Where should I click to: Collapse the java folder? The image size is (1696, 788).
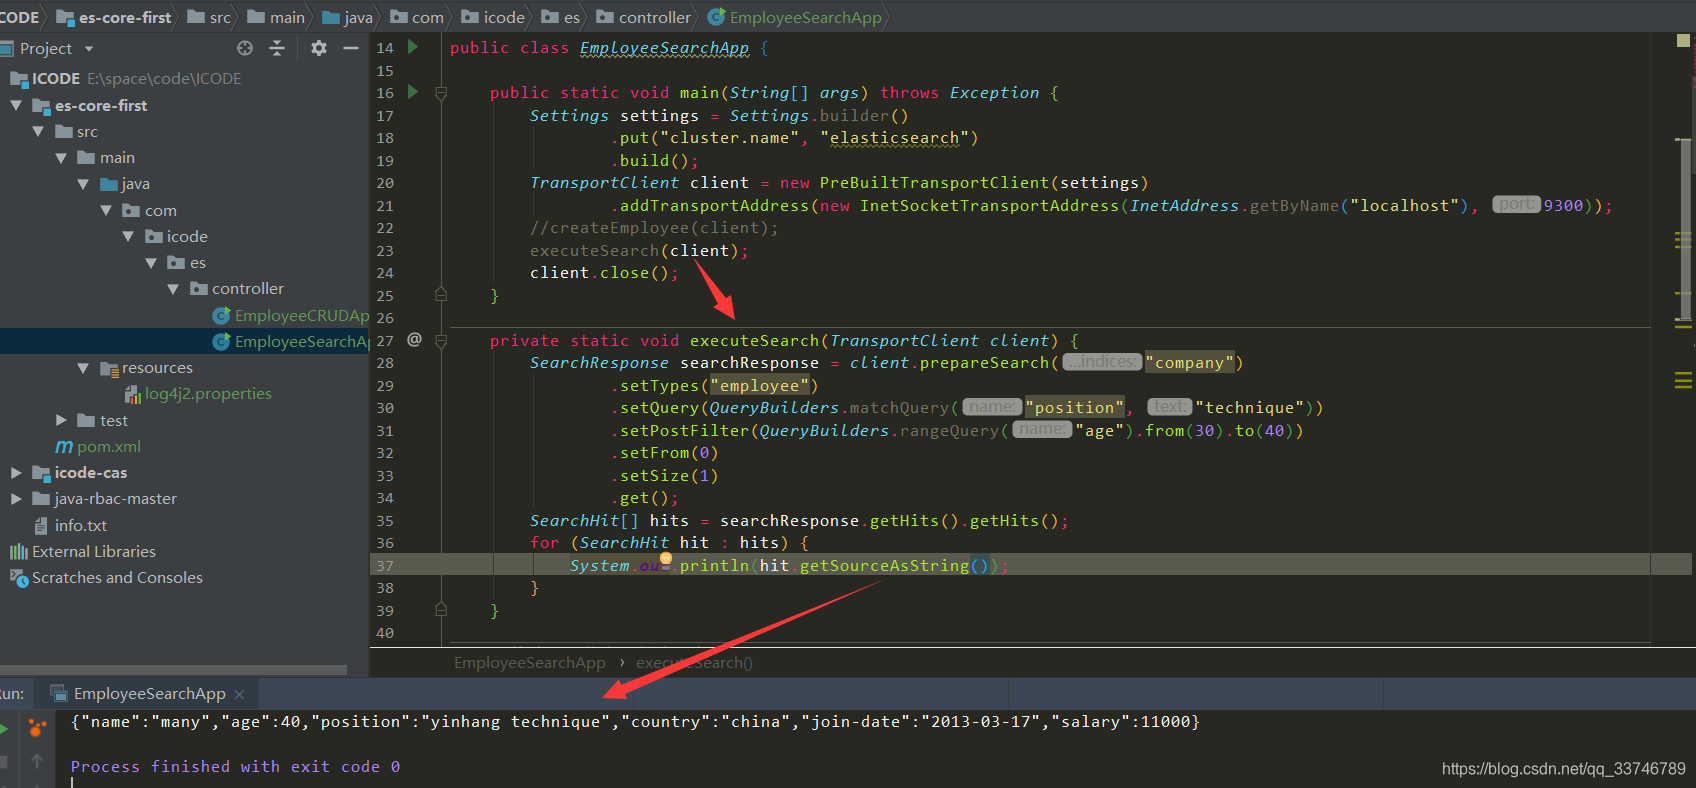coord(83,184)
